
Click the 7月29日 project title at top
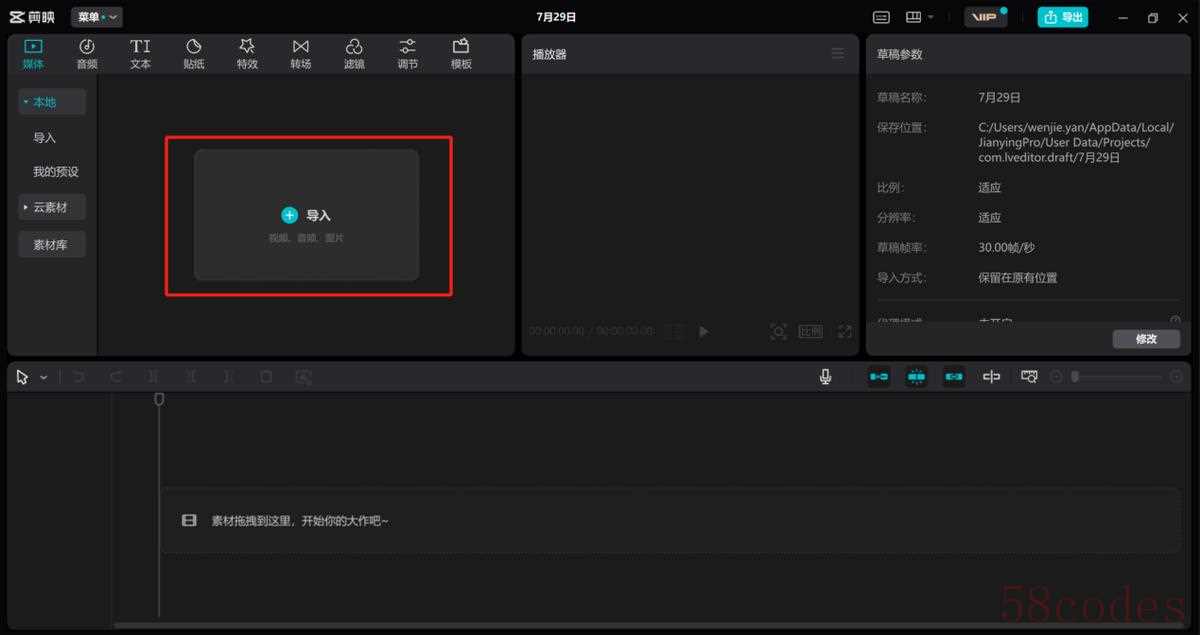click(x=557, y=17)
